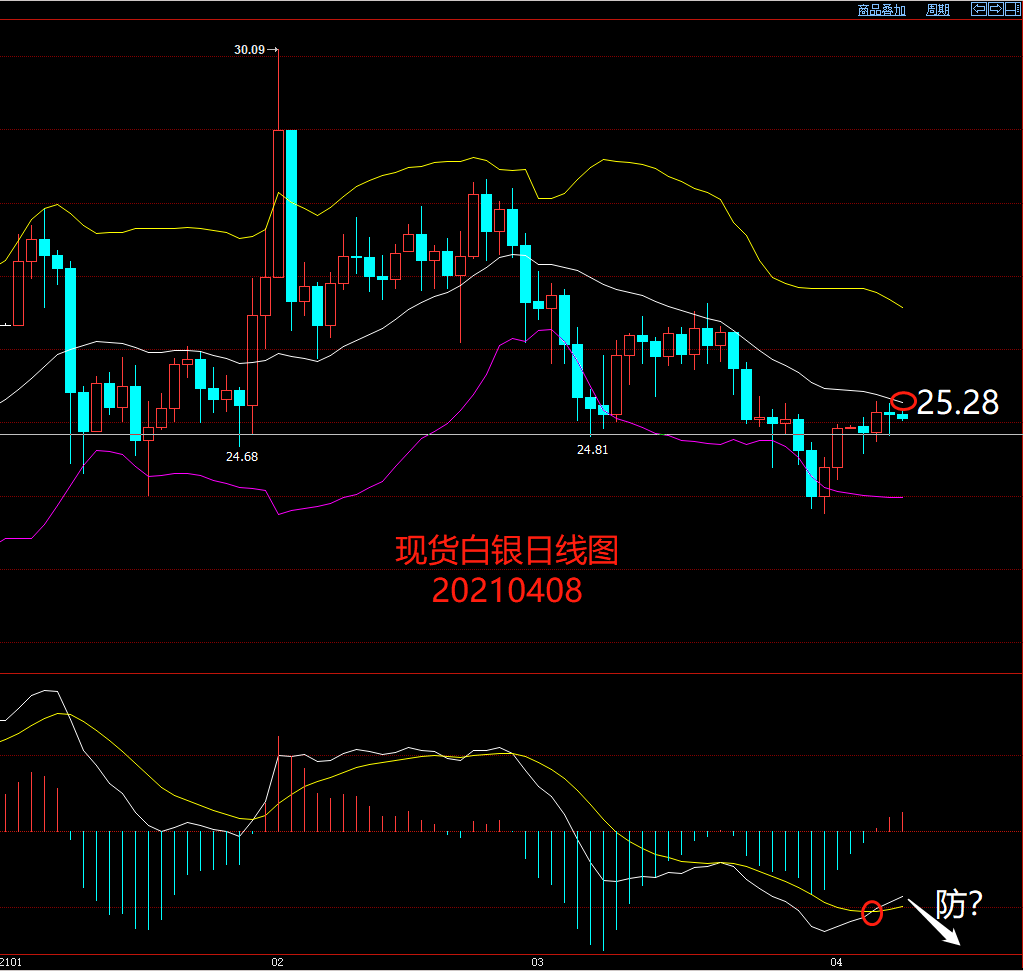Viewport: 1023px width, 971px height.
Task: Click the 2101 date axis label
Action: tap(10, 962)
